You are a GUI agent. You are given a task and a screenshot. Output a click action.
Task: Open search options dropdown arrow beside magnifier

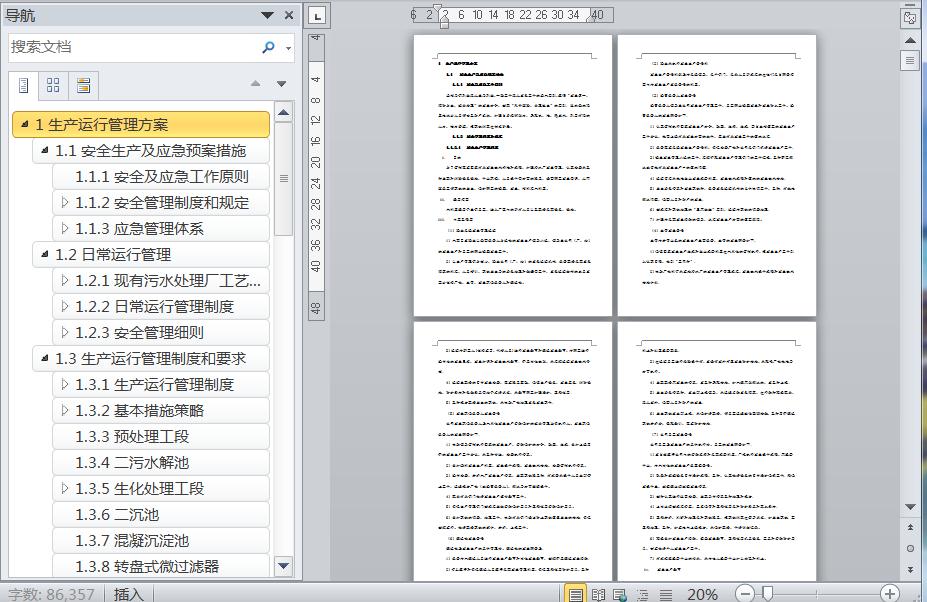(x=289, y=48)
